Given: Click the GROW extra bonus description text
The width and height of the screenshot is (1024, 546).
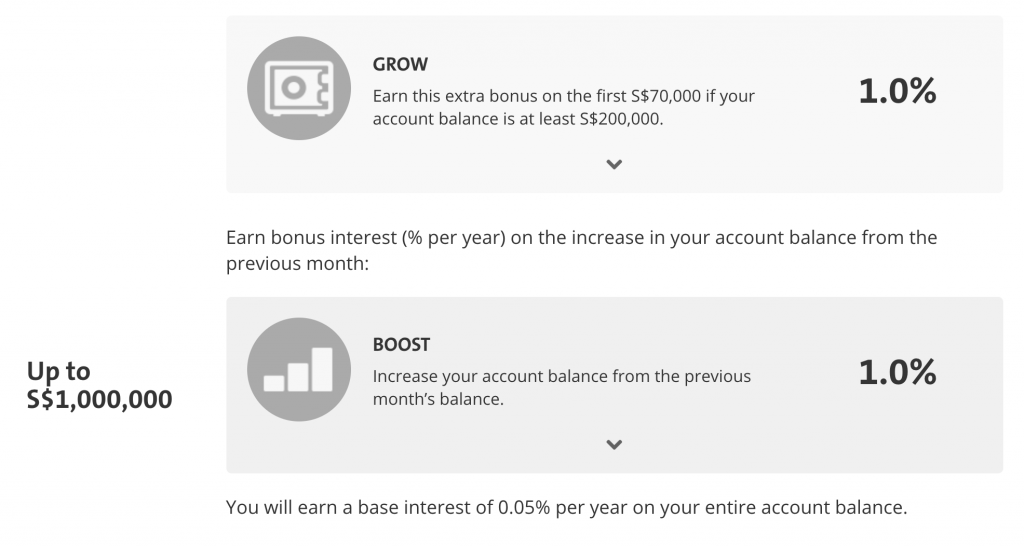Looking at the screenshot, I should click(564, 107).
